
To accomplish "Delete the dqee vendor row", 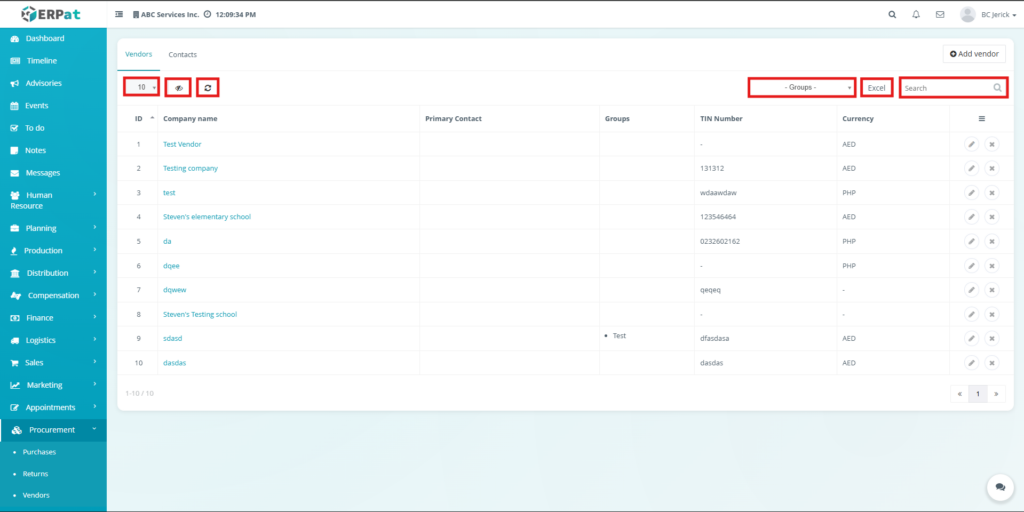I will (x=991, y=266).
